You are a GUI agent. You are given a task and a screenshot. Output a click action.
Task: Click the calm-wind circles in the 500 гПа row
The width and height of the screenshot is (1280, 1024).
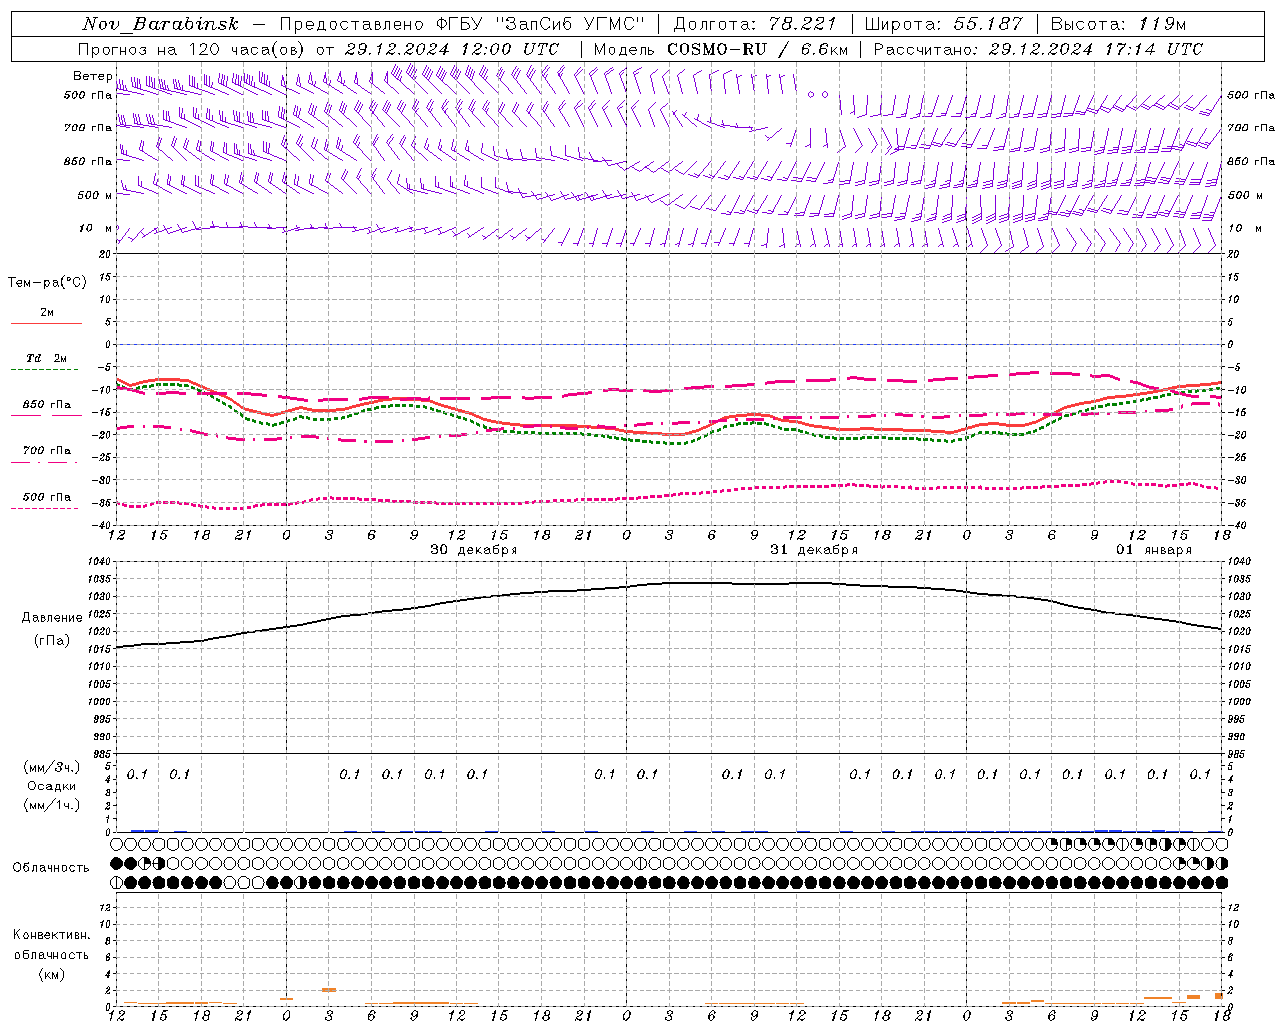tap(818, 94)
